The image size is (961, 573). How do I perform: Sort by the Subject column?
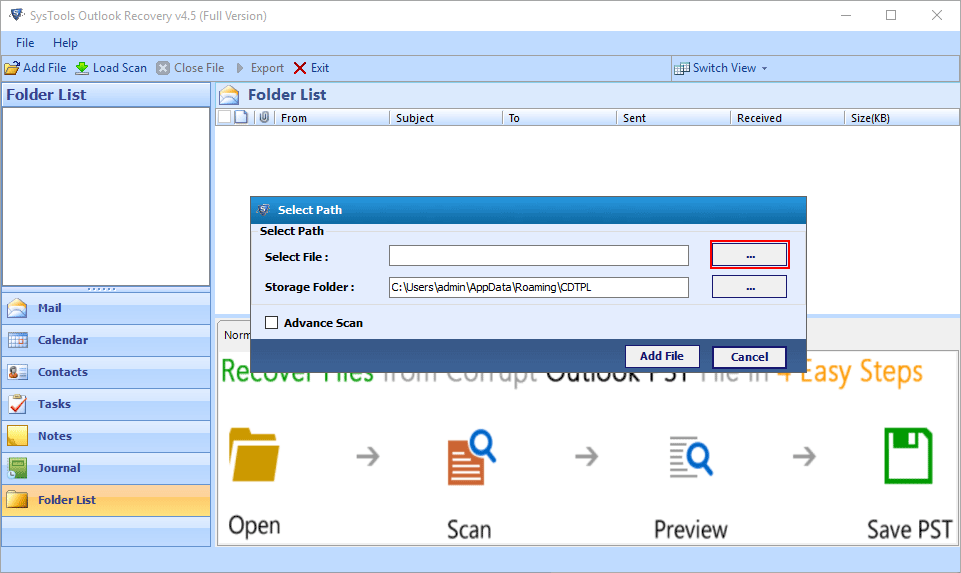446,118
